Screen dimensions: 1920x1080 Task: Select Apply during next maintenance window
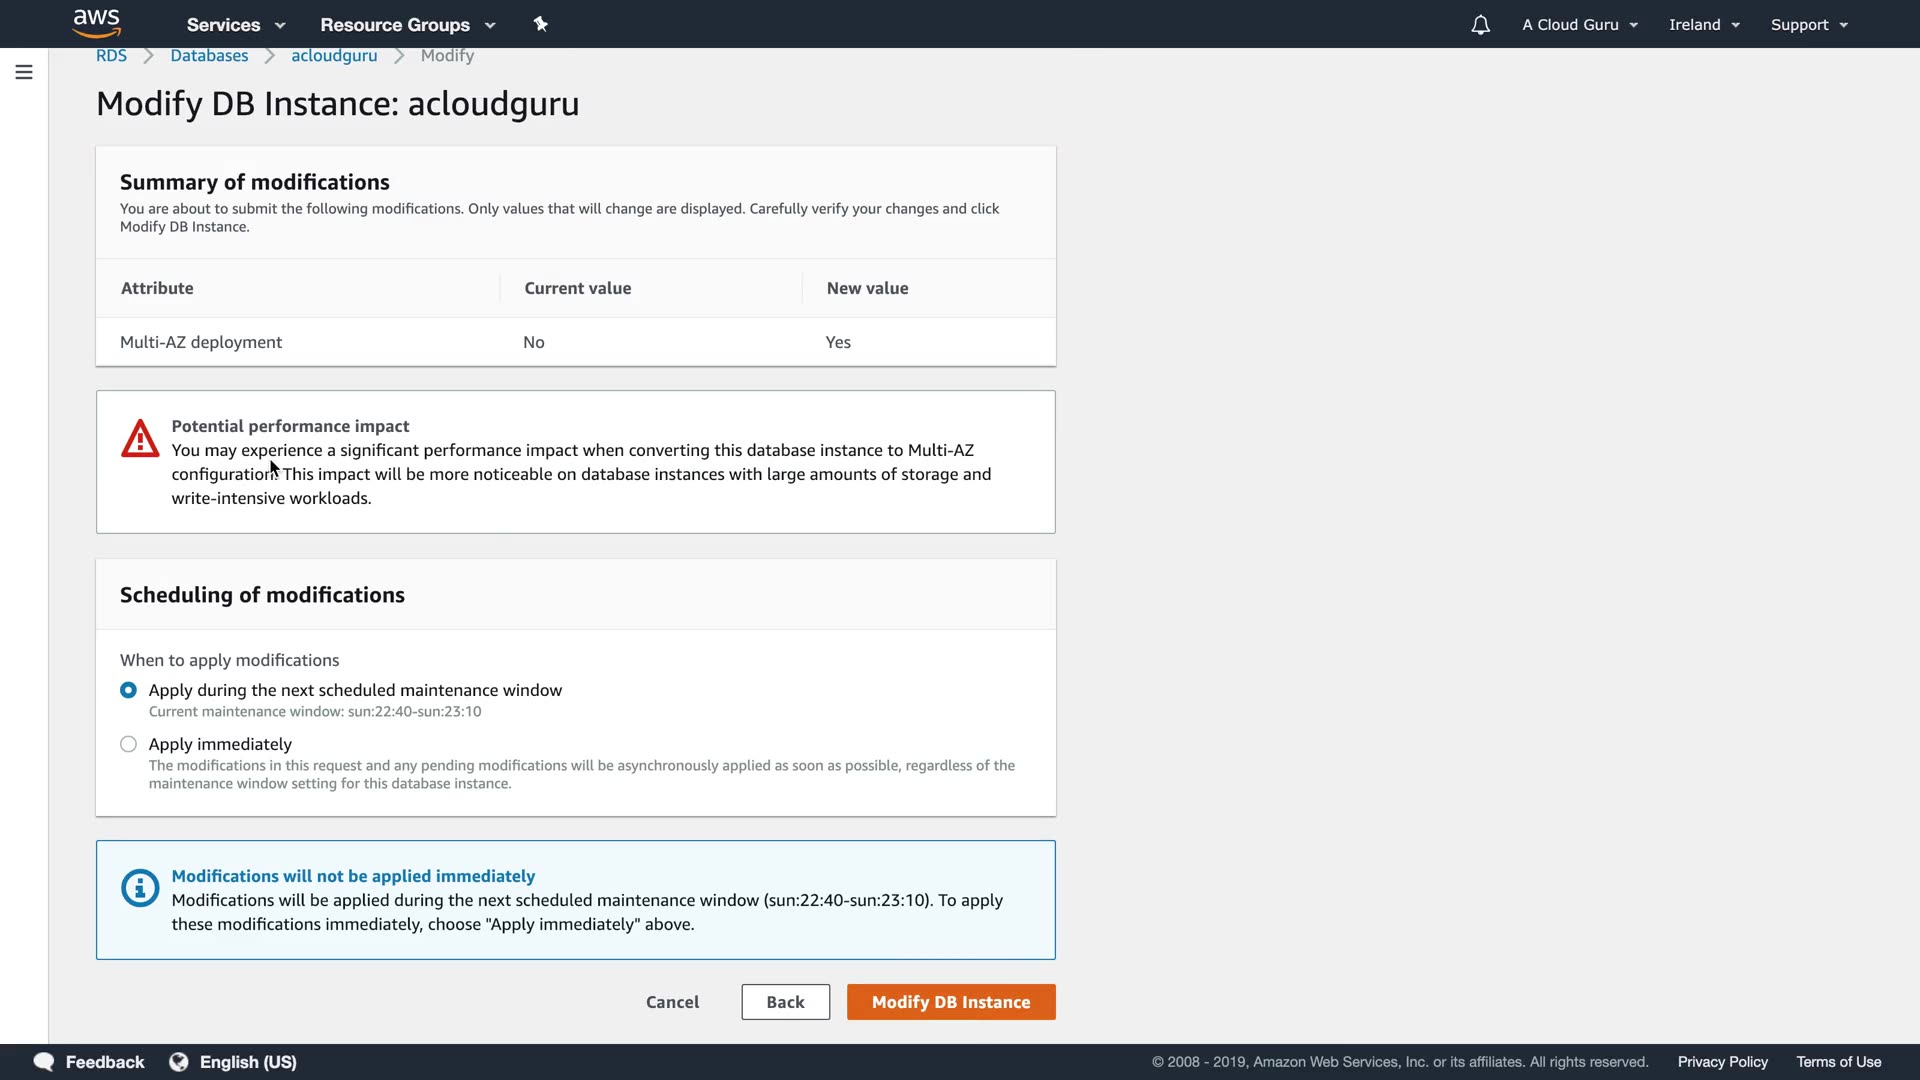tap(128, 690)
